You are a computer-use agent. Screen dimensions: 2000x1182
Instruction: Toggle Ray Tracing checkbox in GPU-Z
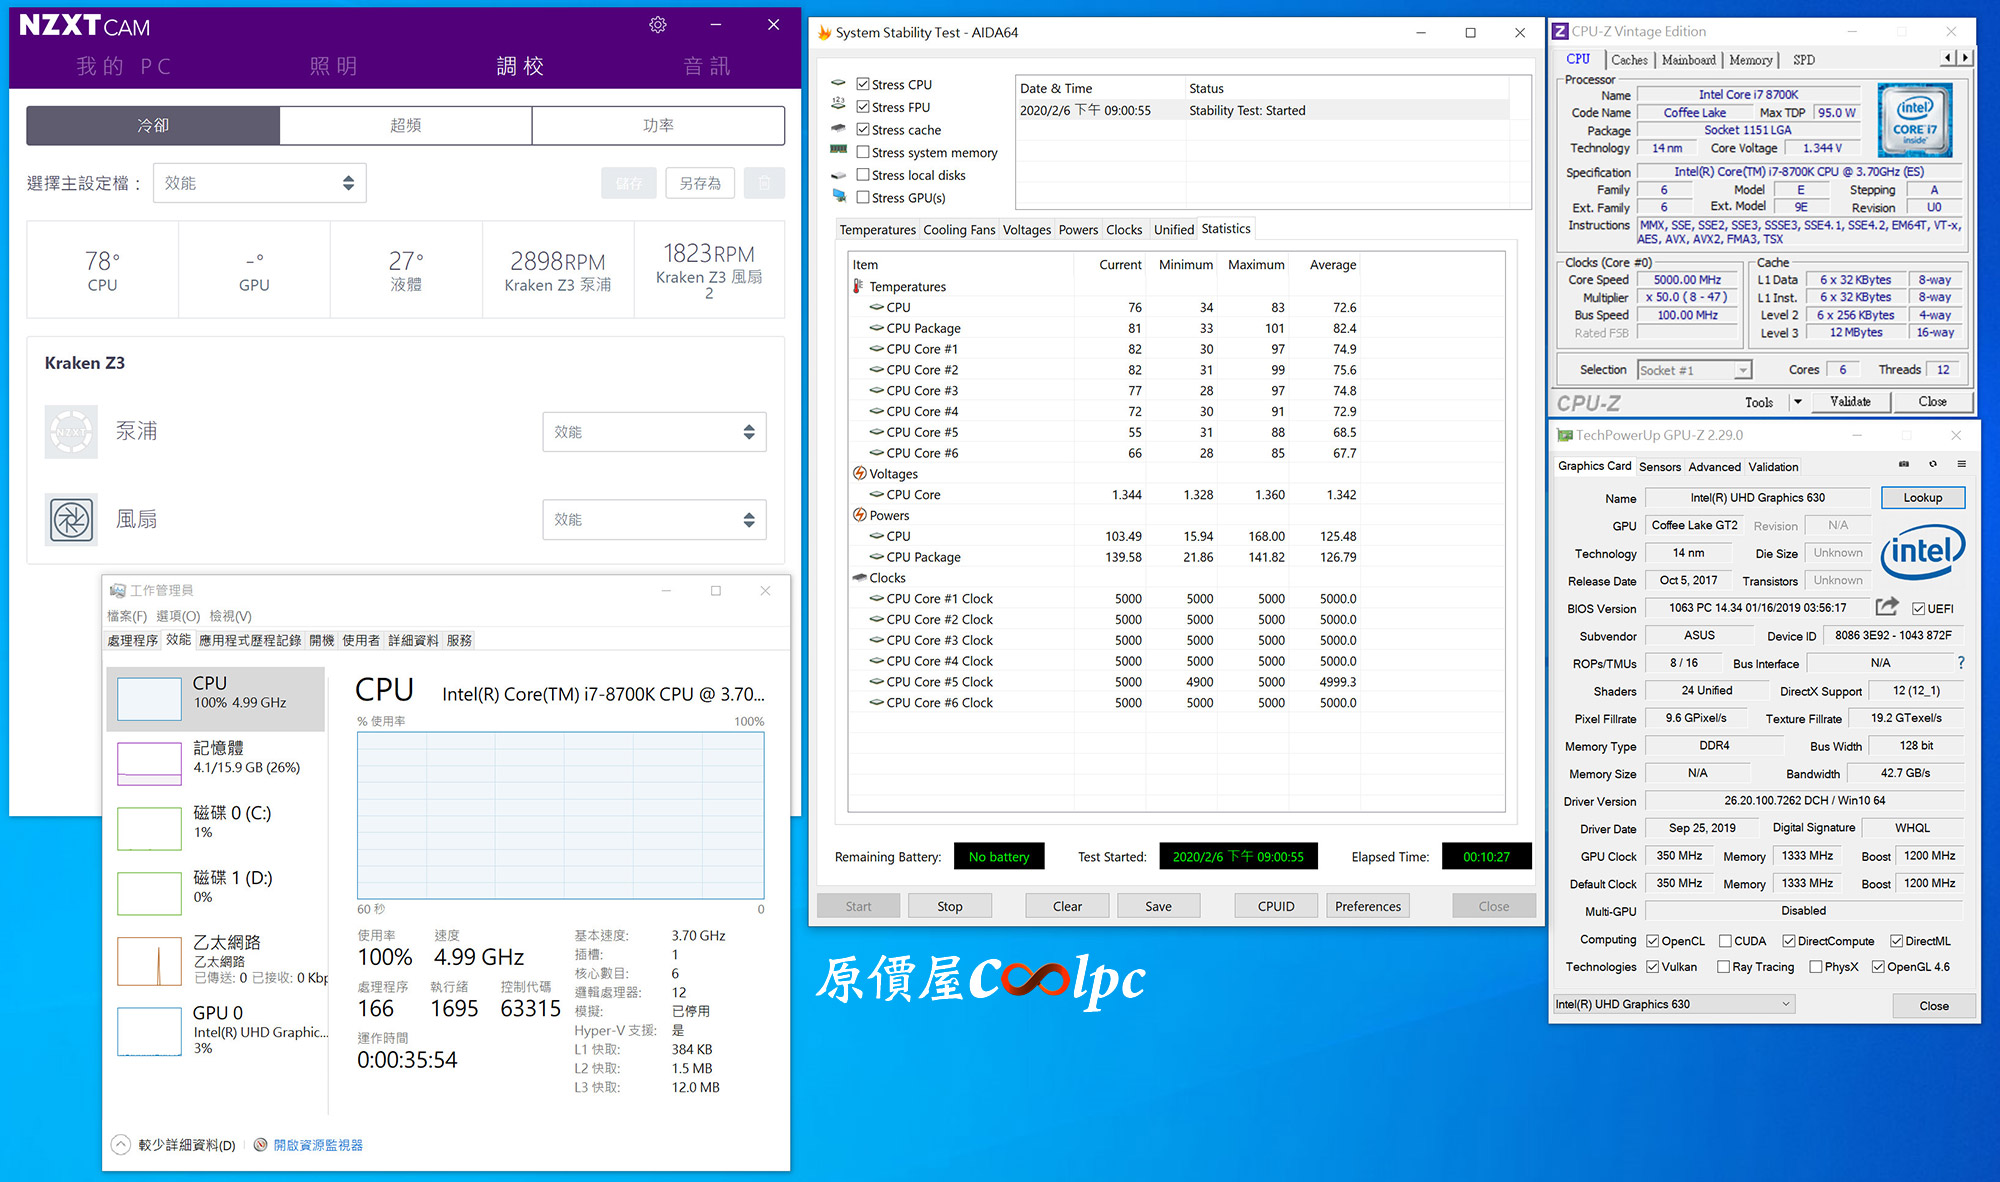[1723, 967]
